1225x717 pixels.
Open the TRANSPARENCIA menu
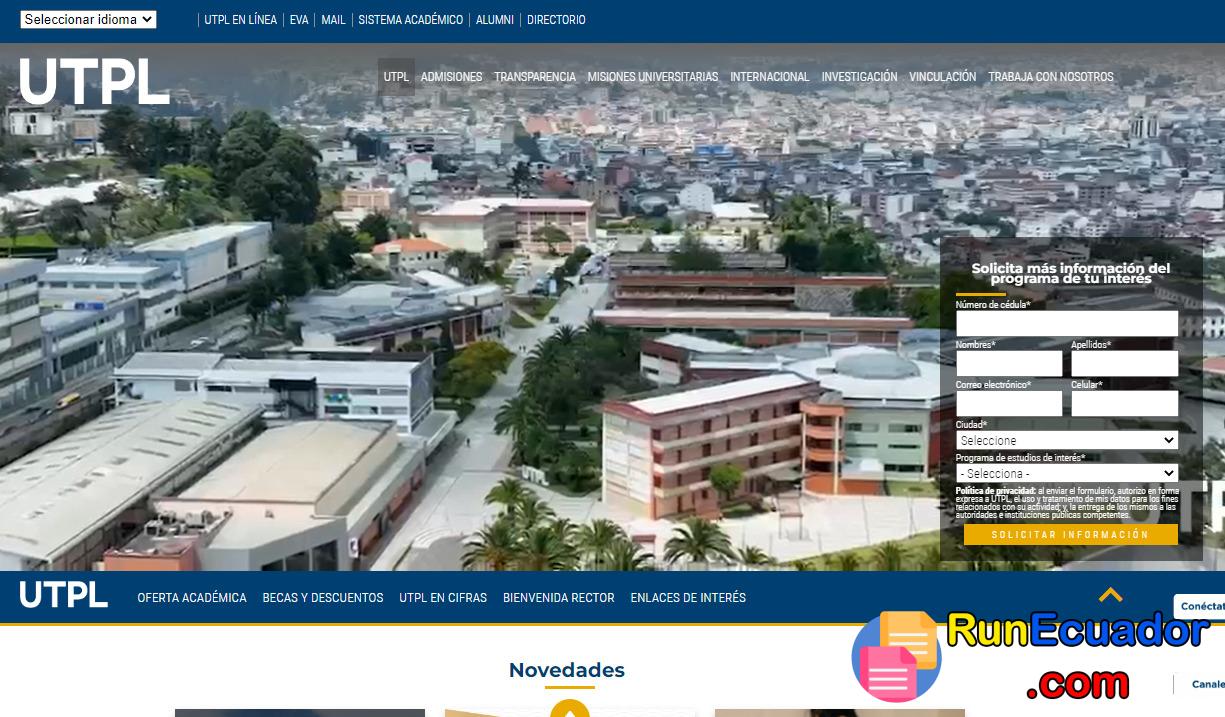535,76
